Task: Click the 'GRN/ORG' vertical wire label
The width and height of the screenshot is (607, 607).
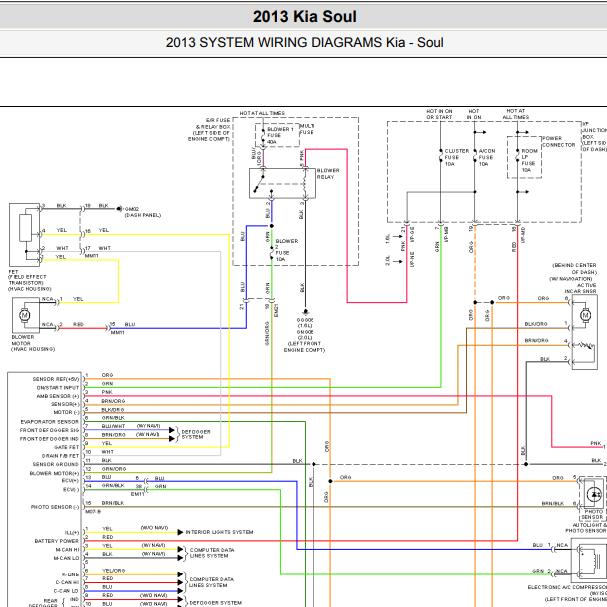Action: pos(267,333)
